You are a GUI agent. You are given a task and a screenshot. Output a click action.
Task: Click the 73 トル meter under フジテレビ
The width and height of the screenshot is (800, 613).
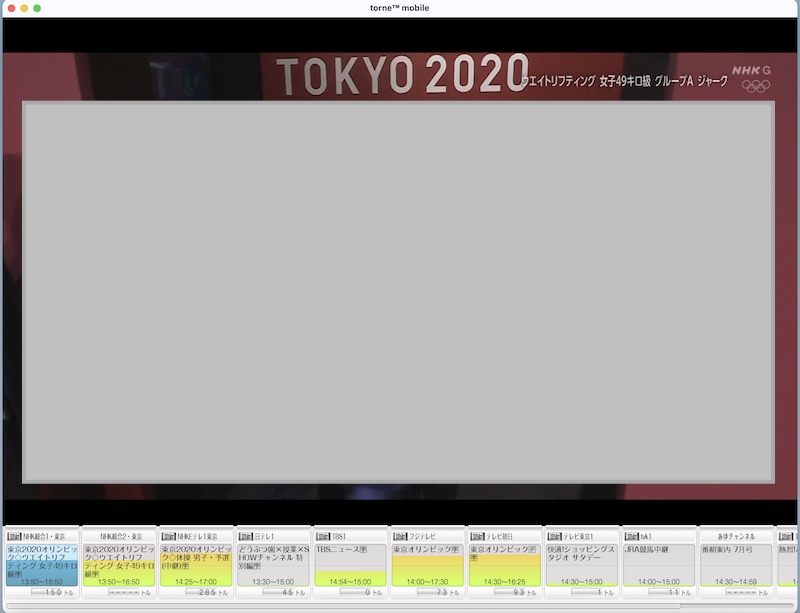pyautogui.click(x=438, y=592)
